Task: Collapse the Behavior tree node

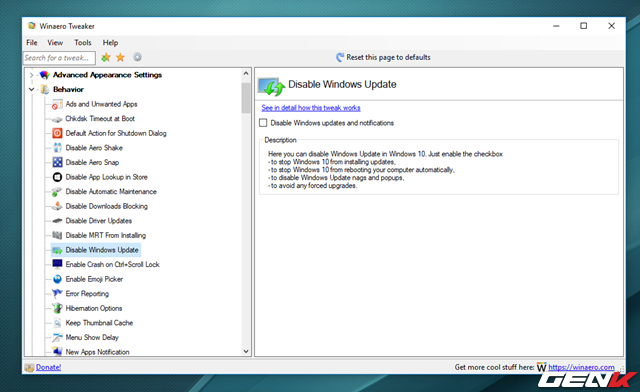Action: [31, 89]
